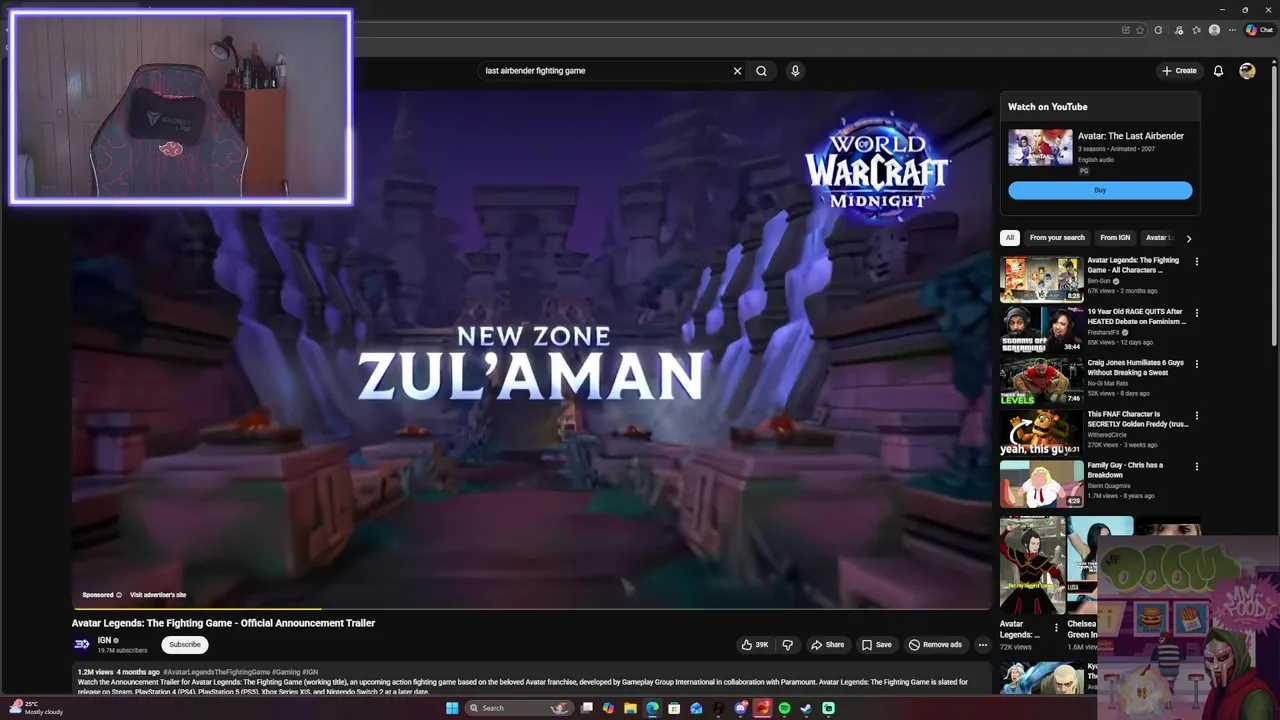The height and width of the screenshot is (720, 1280).
Task: Click the #Gaming hashtag in description
Action: coord(286,672)
